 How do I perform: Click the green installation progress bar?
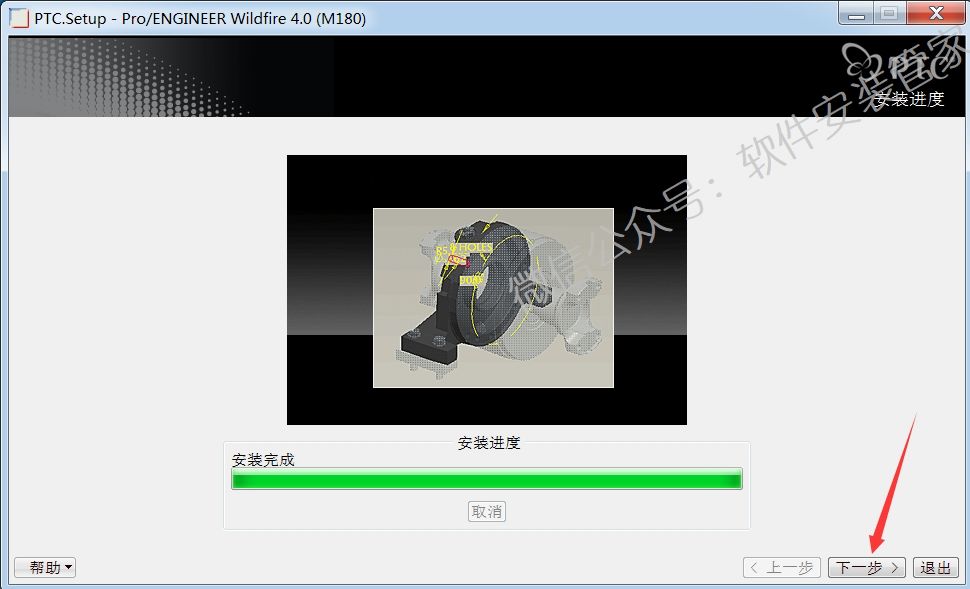click(x=487, y=481)
